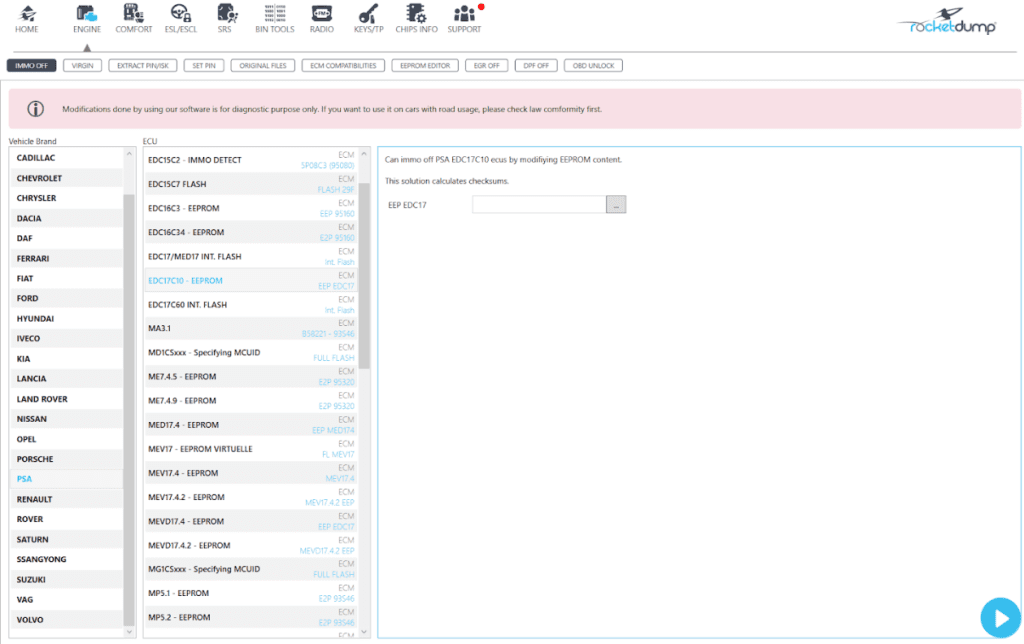Choose VOLVO as vehicle brand
Viewport: 1024px width, 644px height.
click(66, 620)
